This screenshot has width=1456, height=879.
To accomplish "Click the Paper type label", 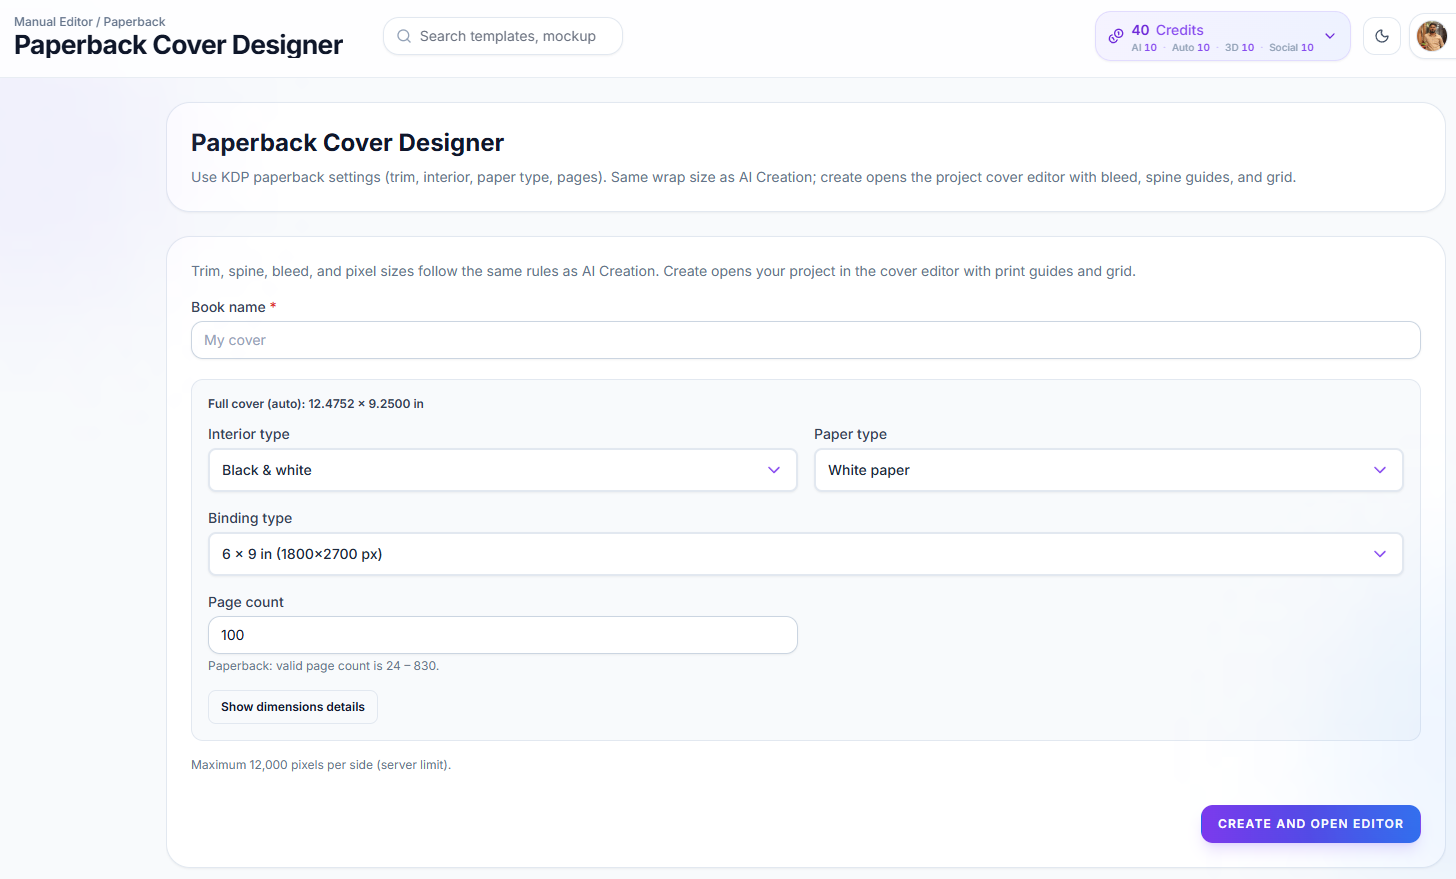I will coord(850,434).
